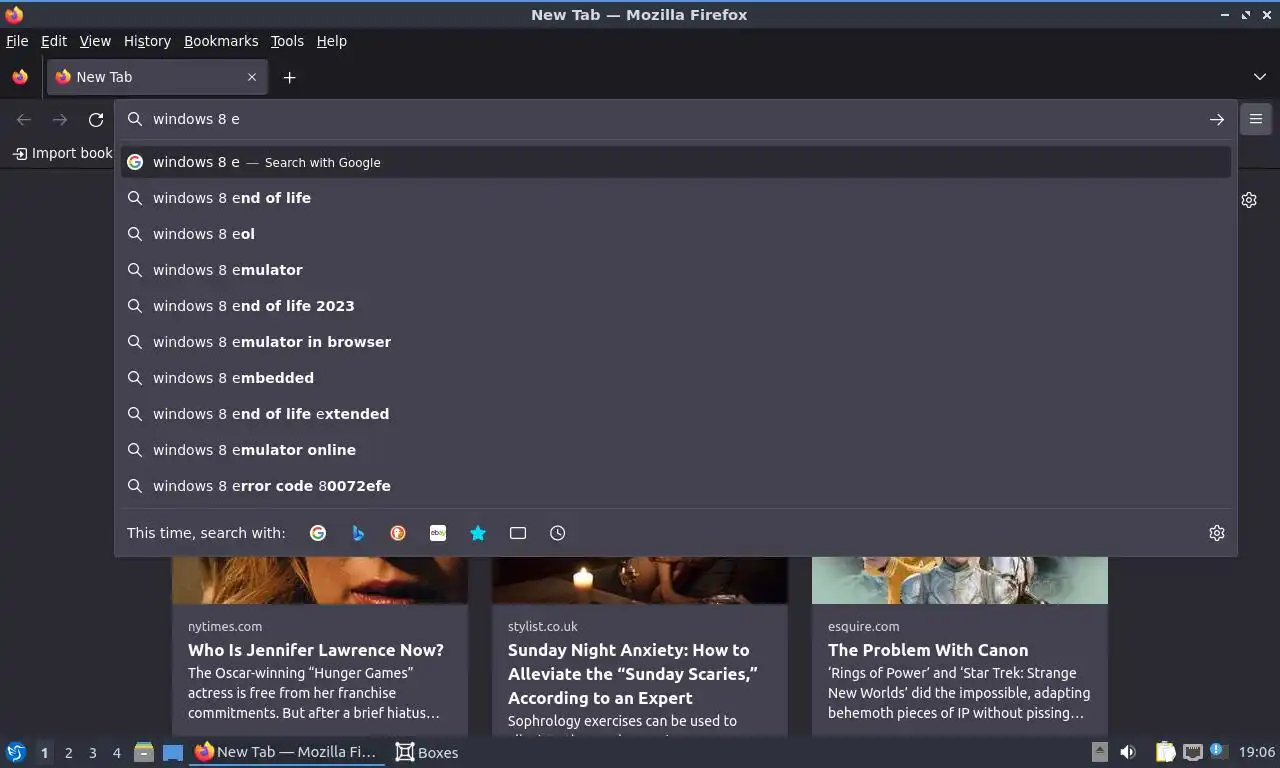Viewport: 1280px width, 768px height.
Task: Choose 'windows 8 e — Search with Google'
Action: (x=676, y=162)
